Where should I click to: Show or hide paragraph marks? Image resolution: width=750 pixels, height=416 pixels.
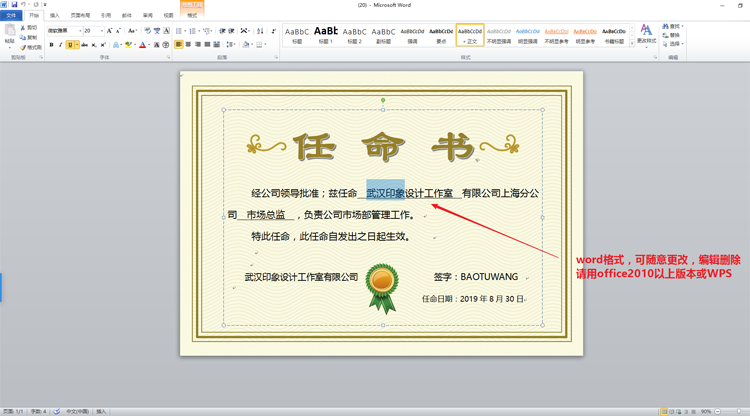pyautogui.click(x=273, y=31)
